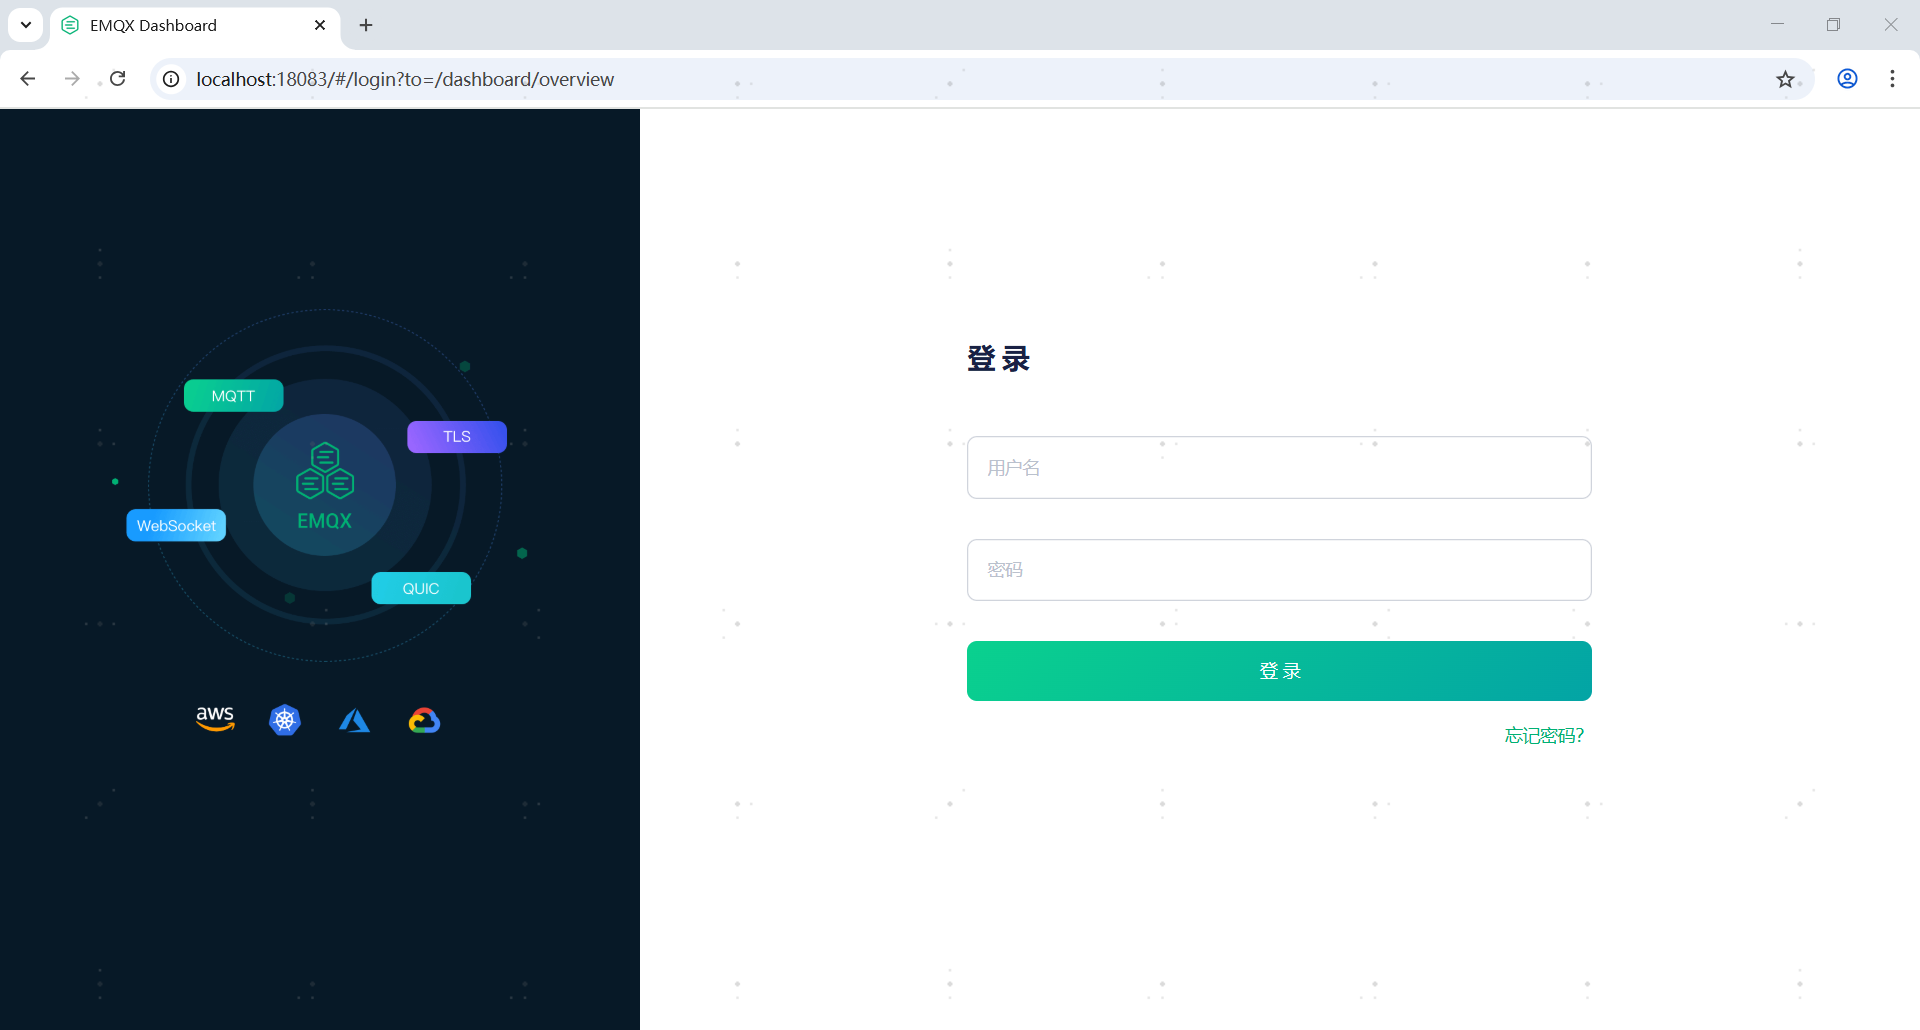
Task: Click the Google Cloud logo icon
Action: 424,720
